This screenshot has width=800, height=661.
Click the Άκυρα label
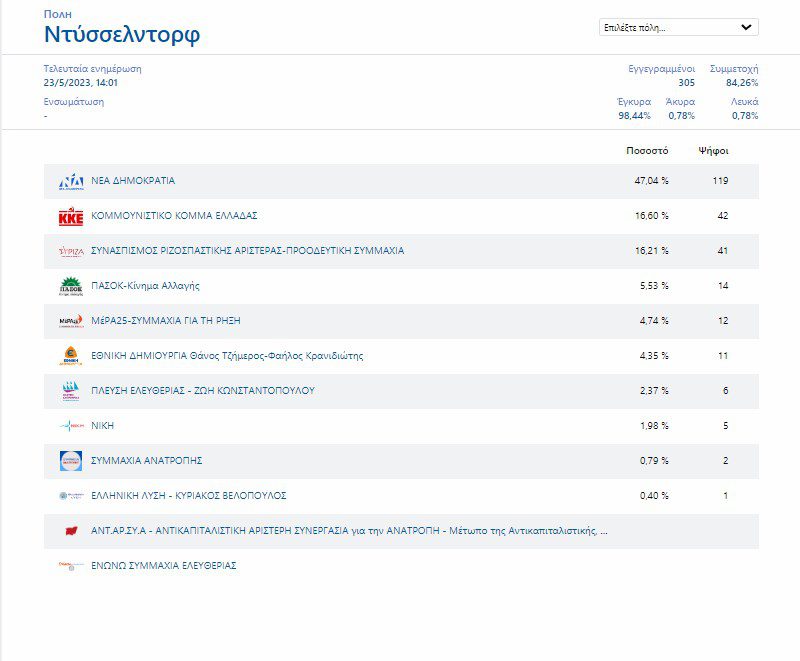tap(681, 101)
